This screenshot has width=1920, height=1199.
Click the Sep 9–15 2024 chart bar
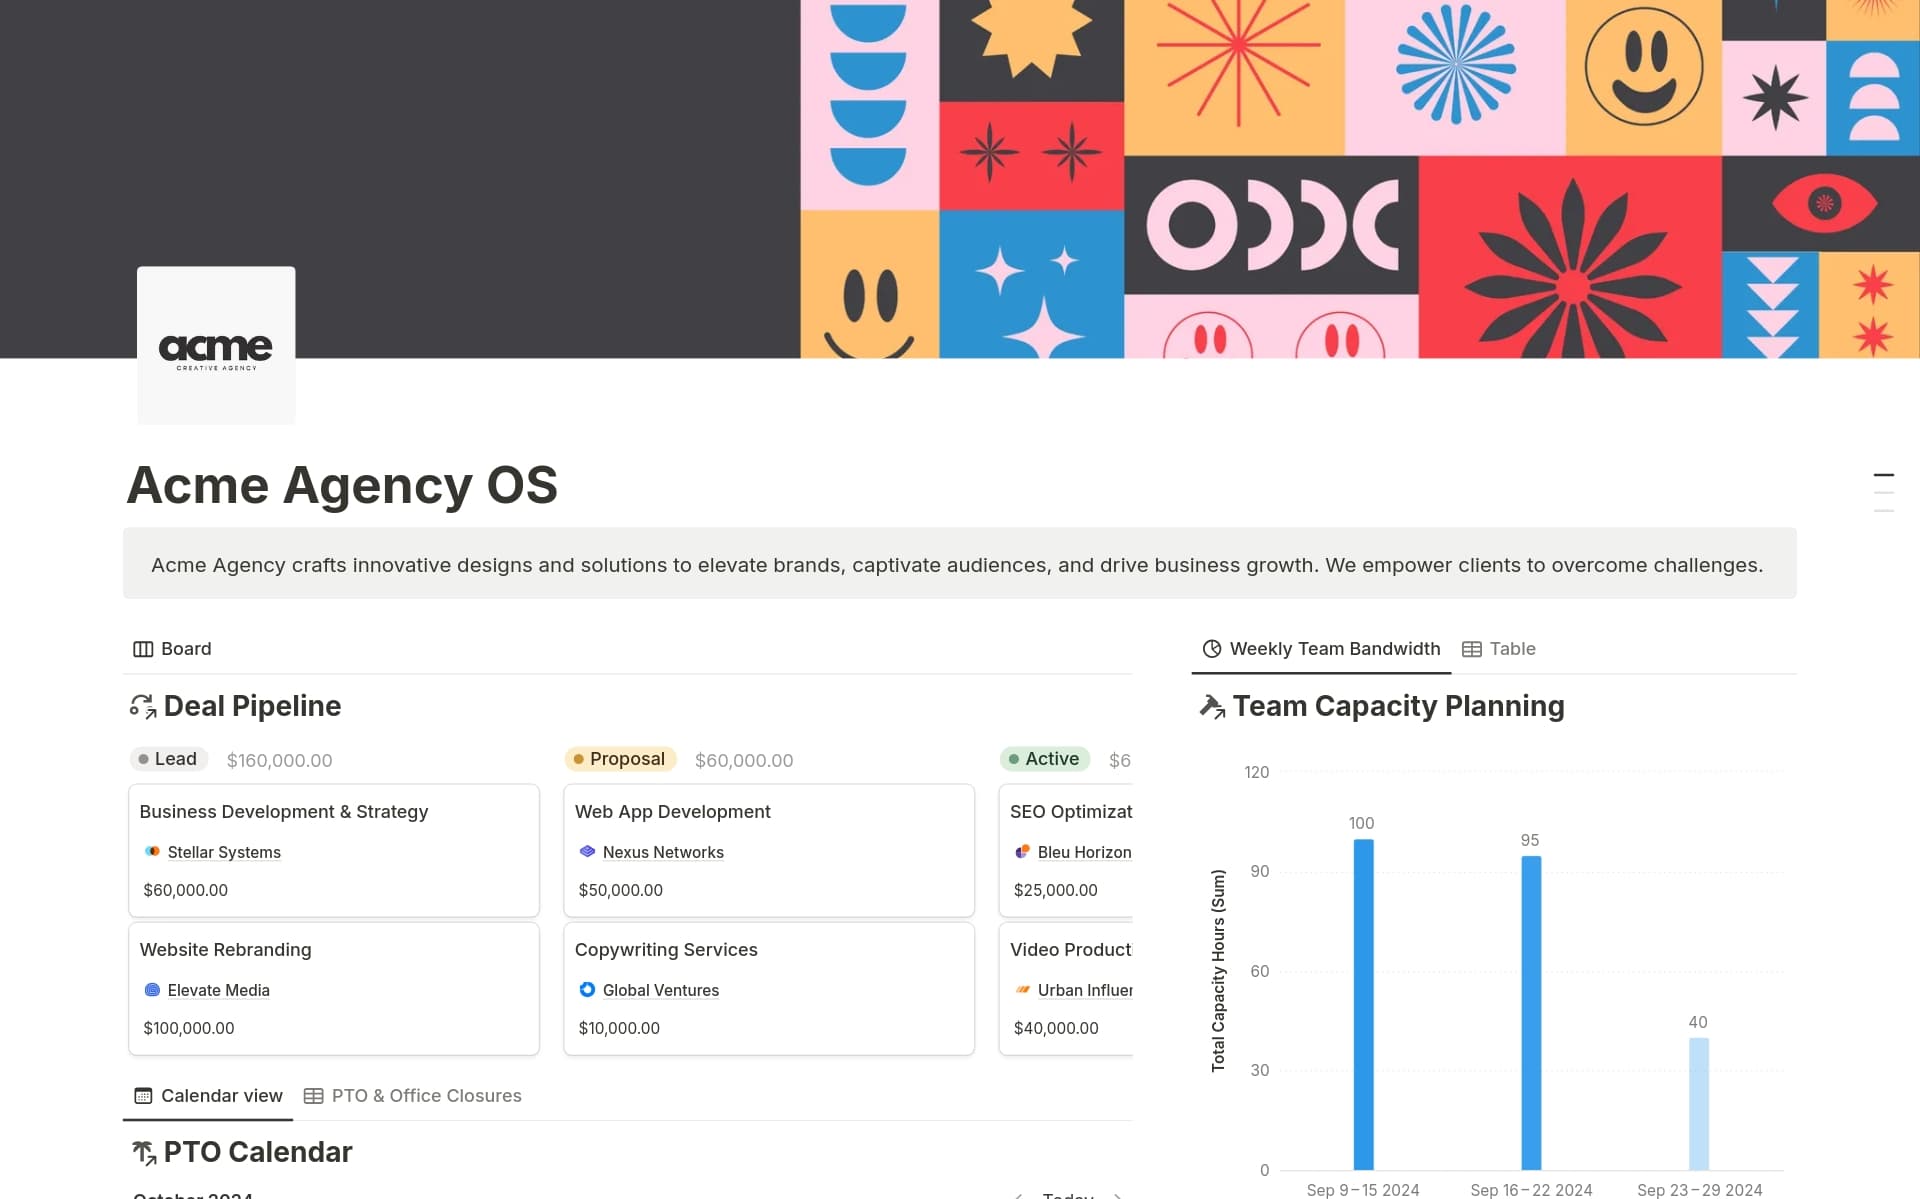point(1363,1004)
